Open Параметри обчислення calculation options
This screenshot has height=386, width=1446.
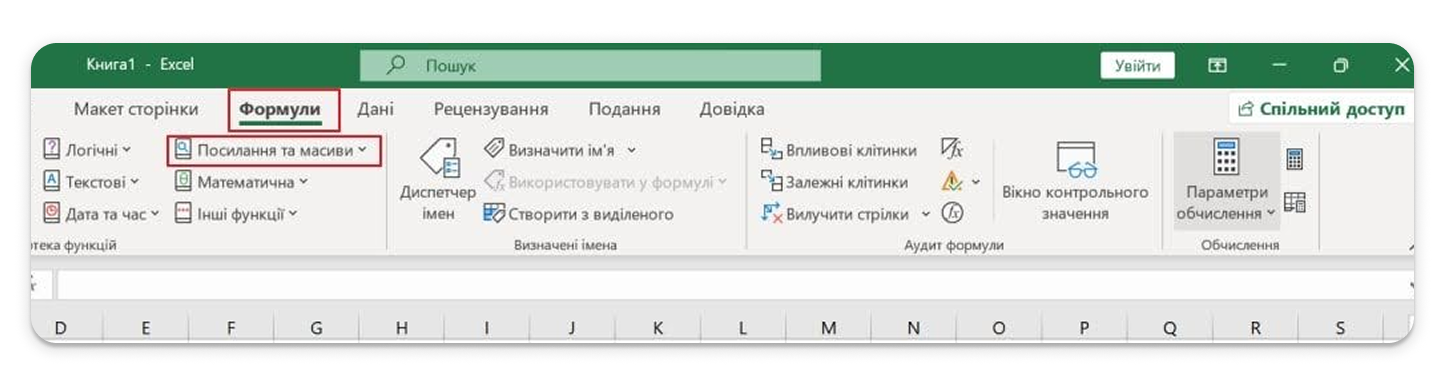click(1226, 180)
